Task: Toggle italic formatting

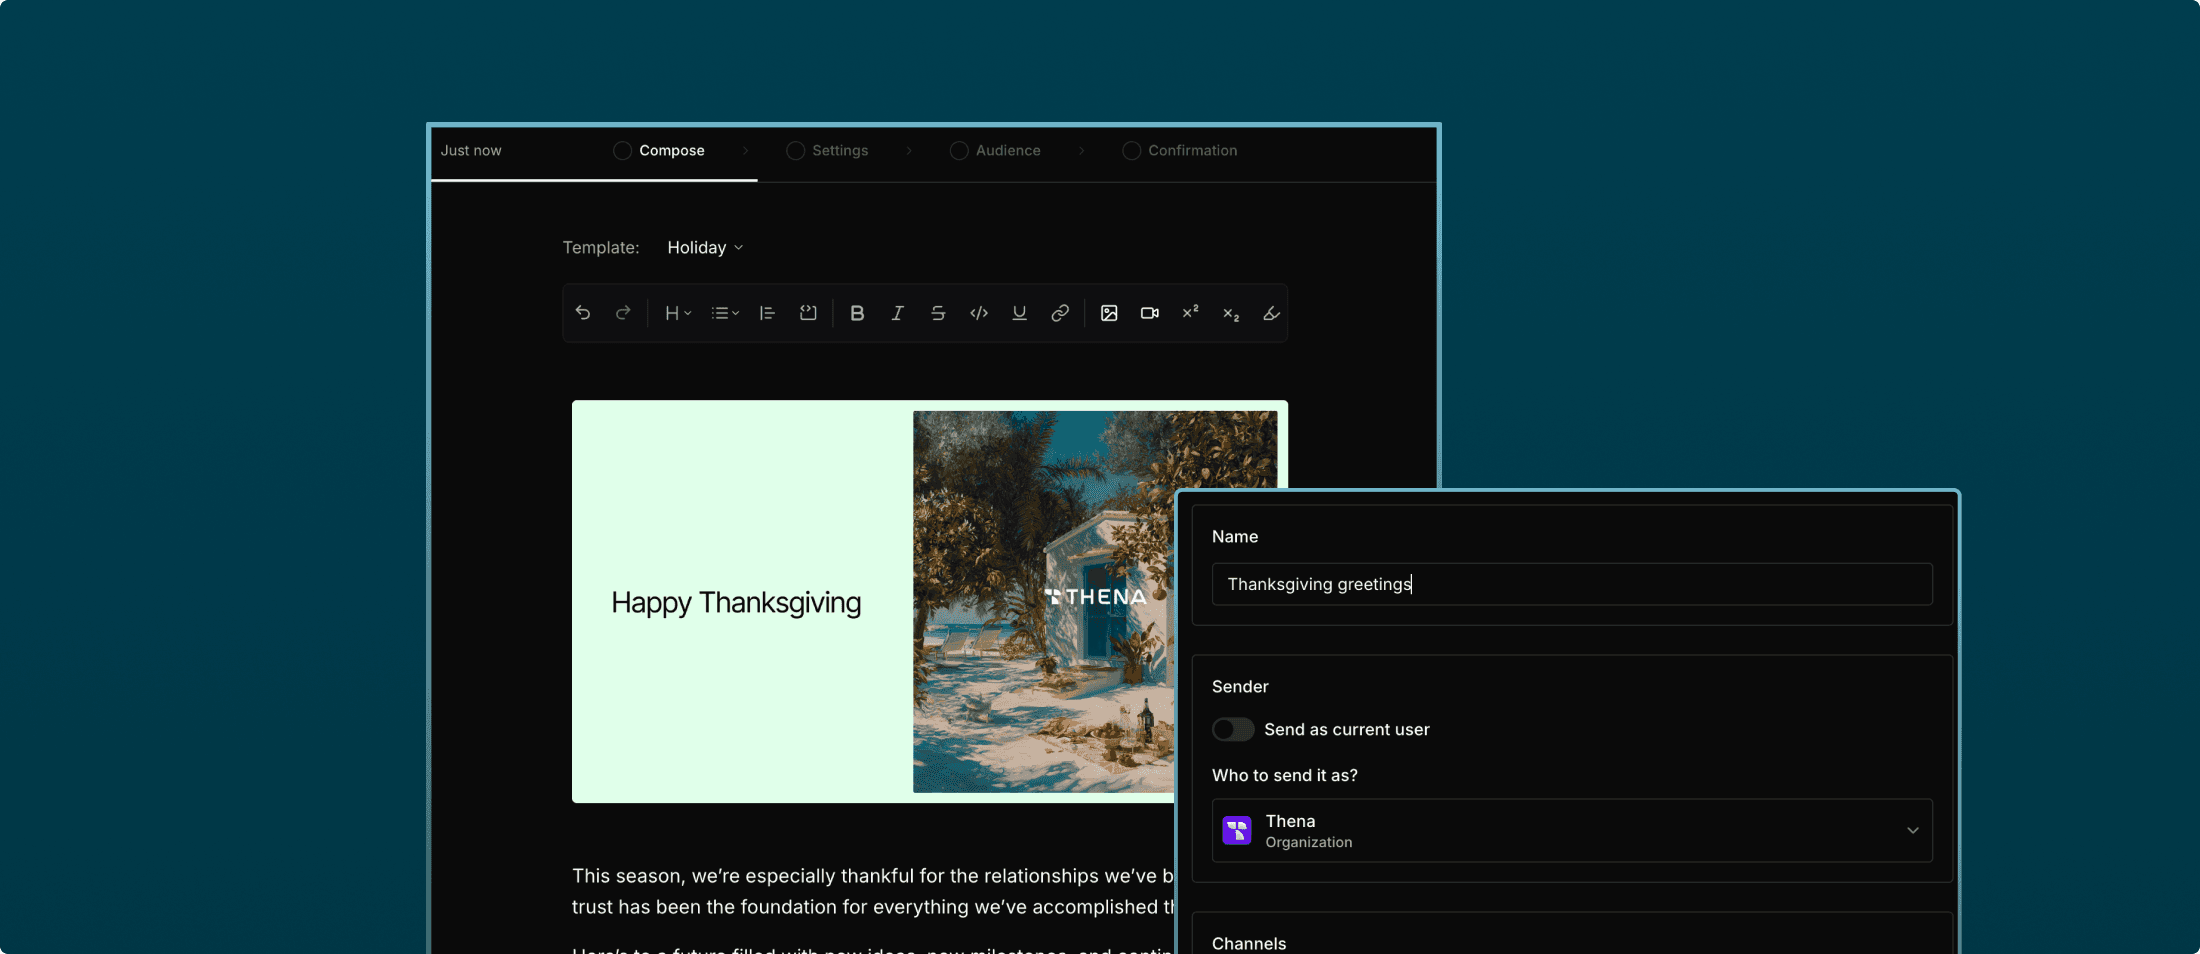Action: point(898,313)
